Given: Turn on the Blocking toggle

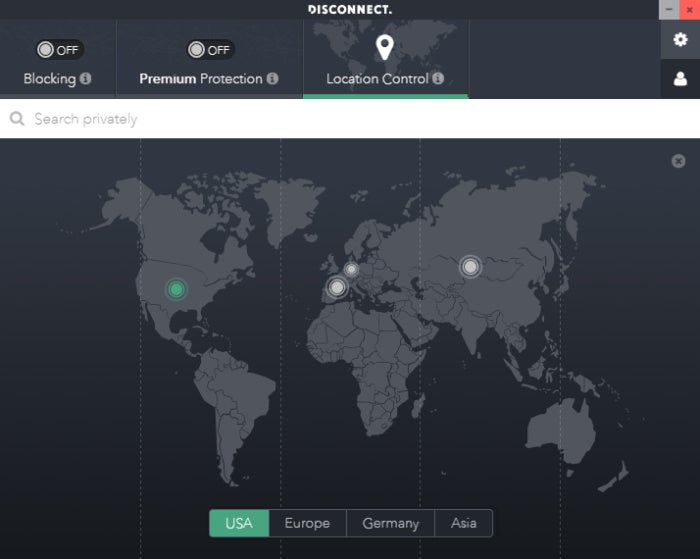Looking at the screenshot, I should click(x=59, y=50).
